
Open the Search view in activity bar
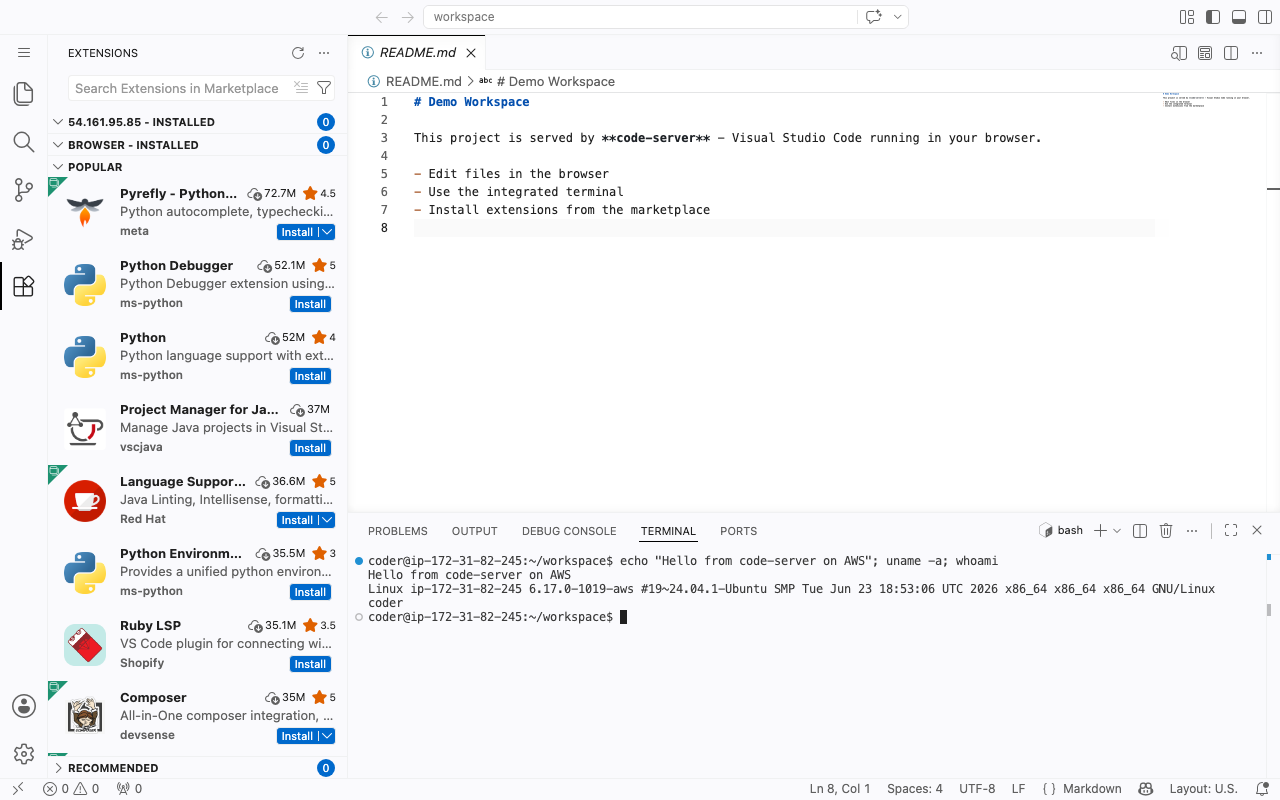point(24,142)
